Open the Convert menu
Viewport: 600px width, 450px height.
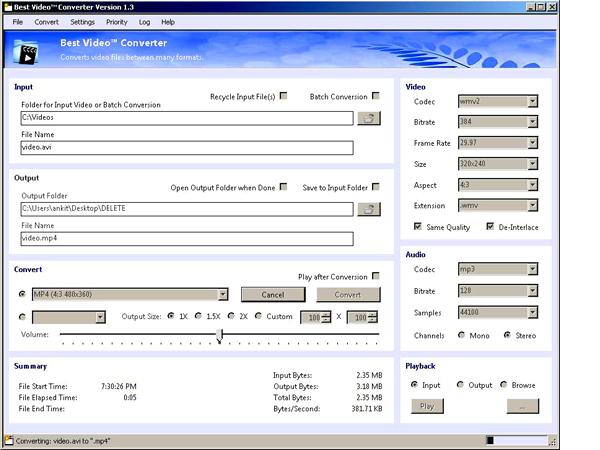pos(46,22)
